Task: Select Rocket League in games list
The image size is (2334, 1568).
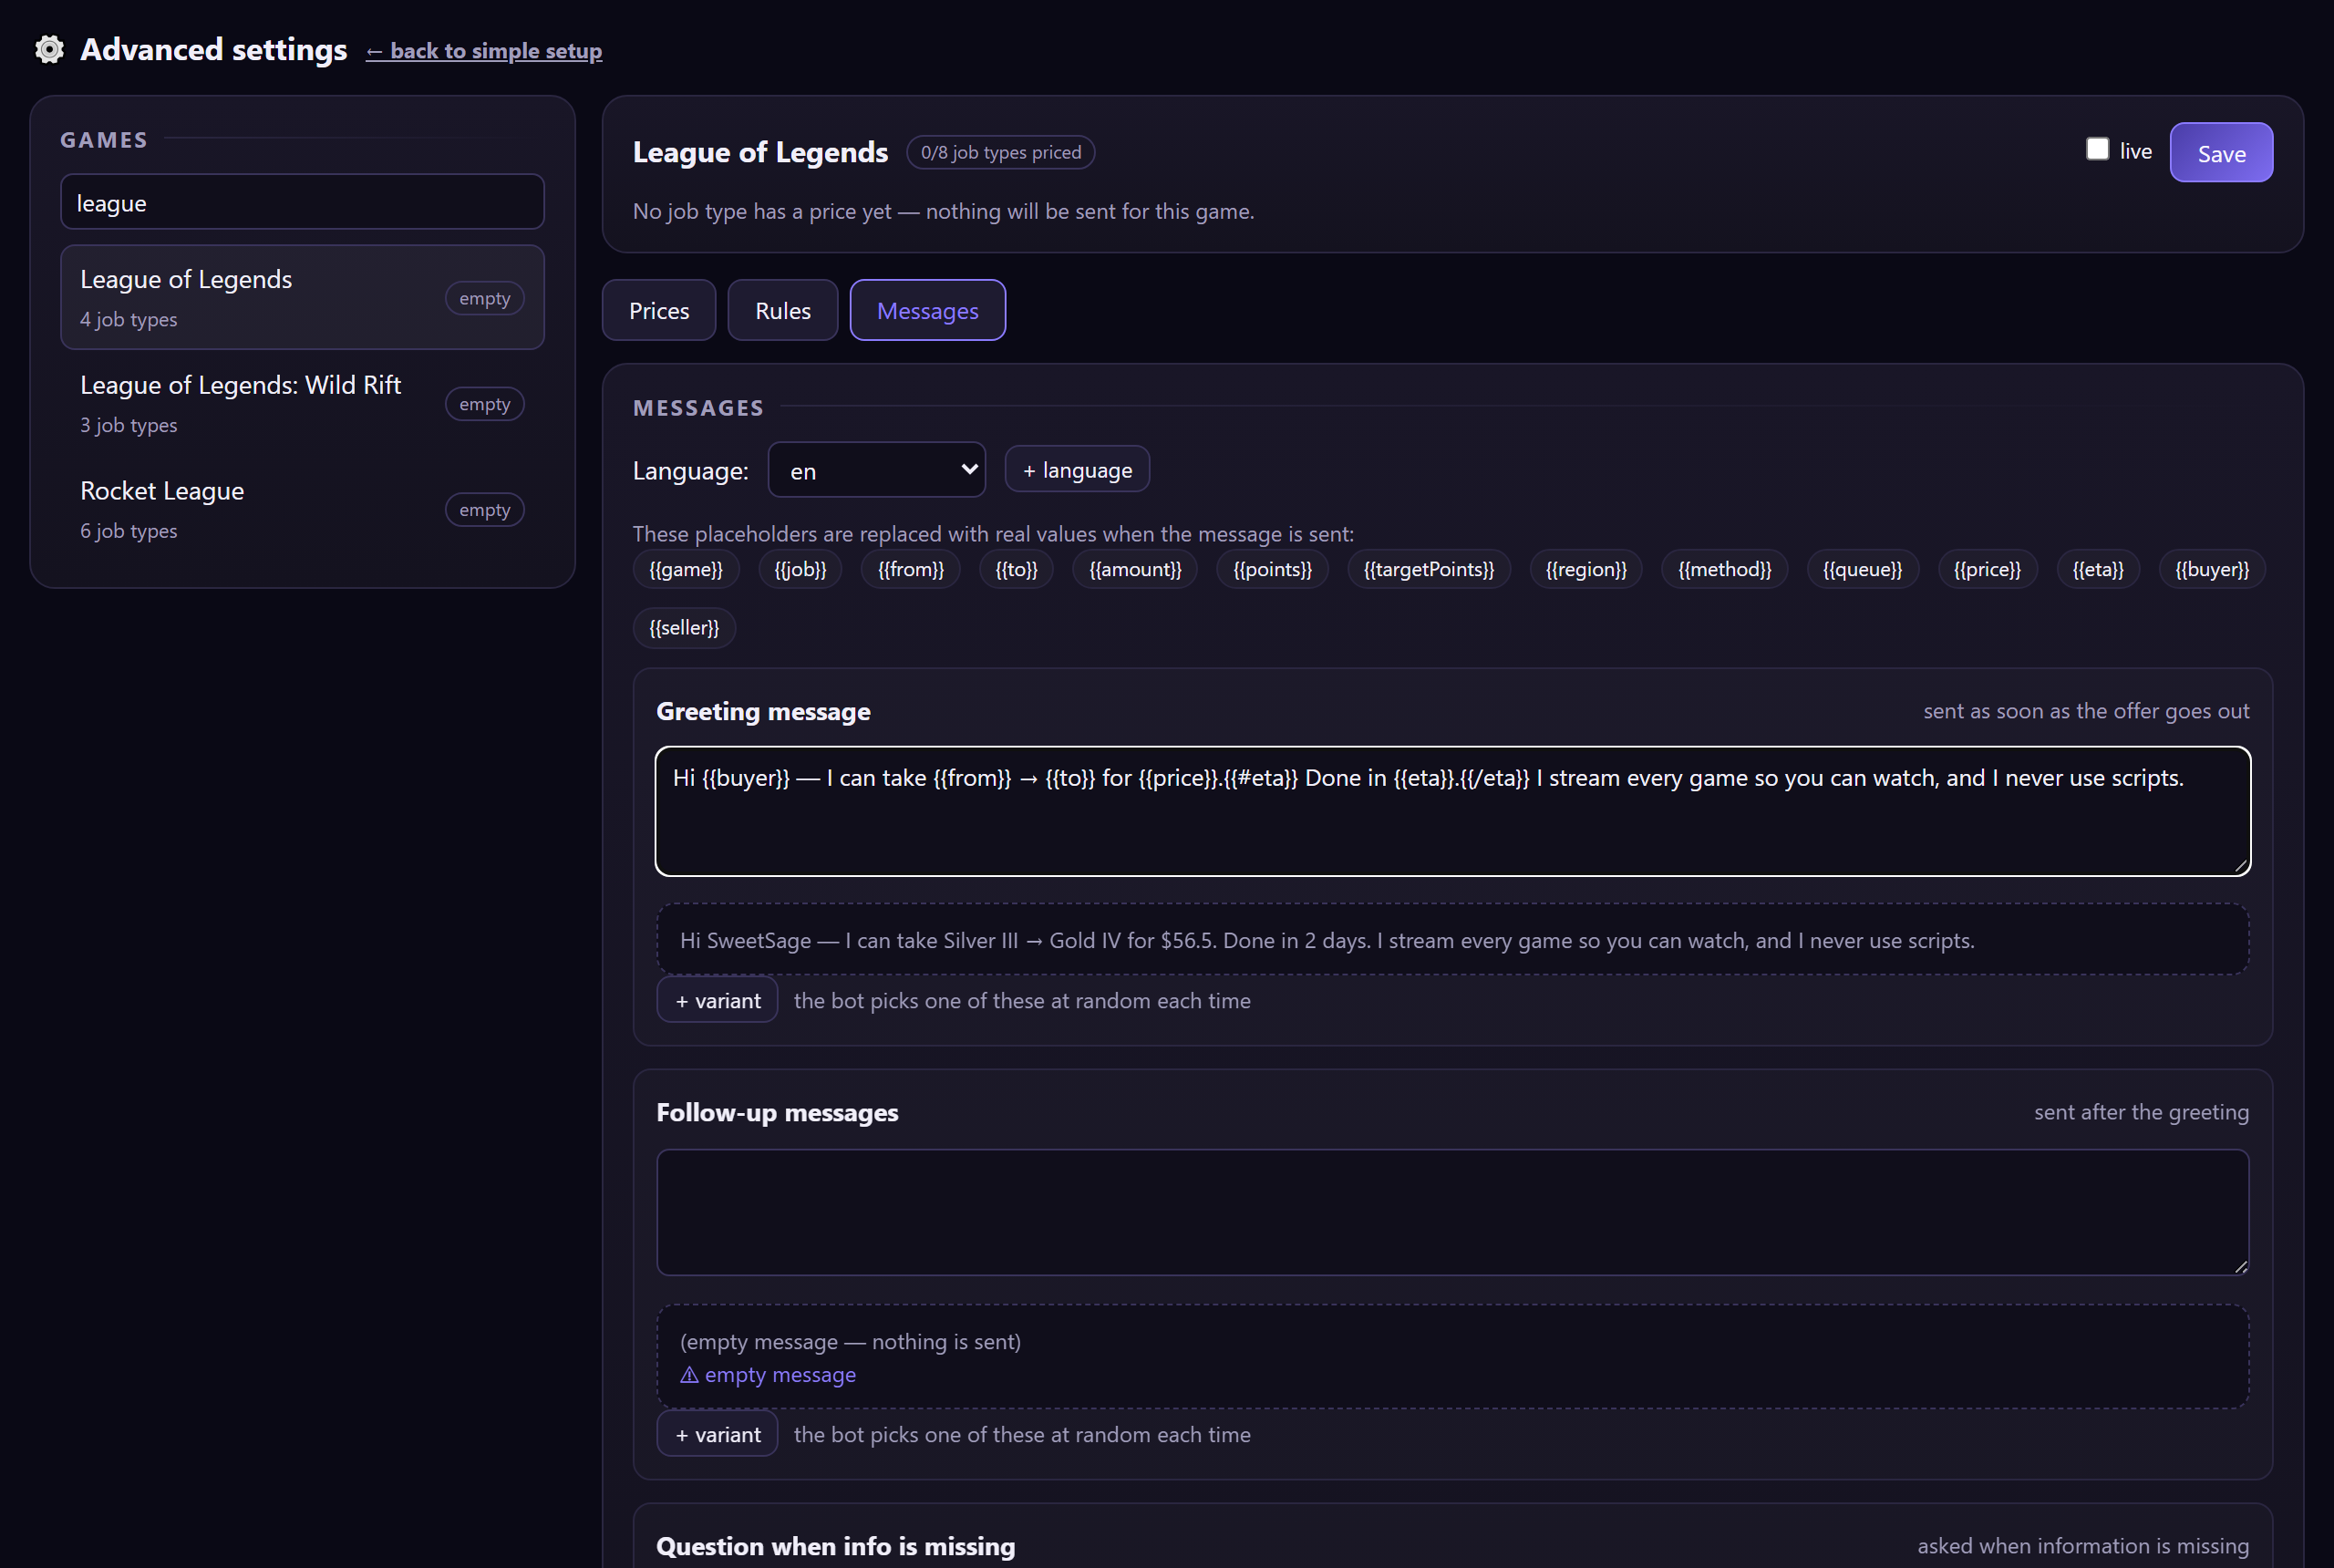Action: point(302,509)
